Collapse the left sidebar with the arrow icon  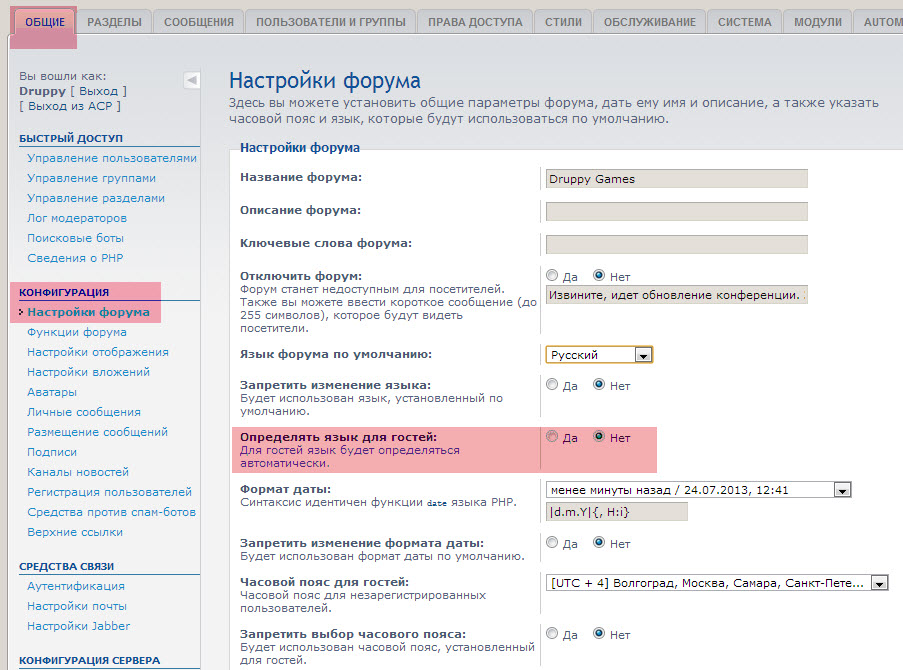192,80
